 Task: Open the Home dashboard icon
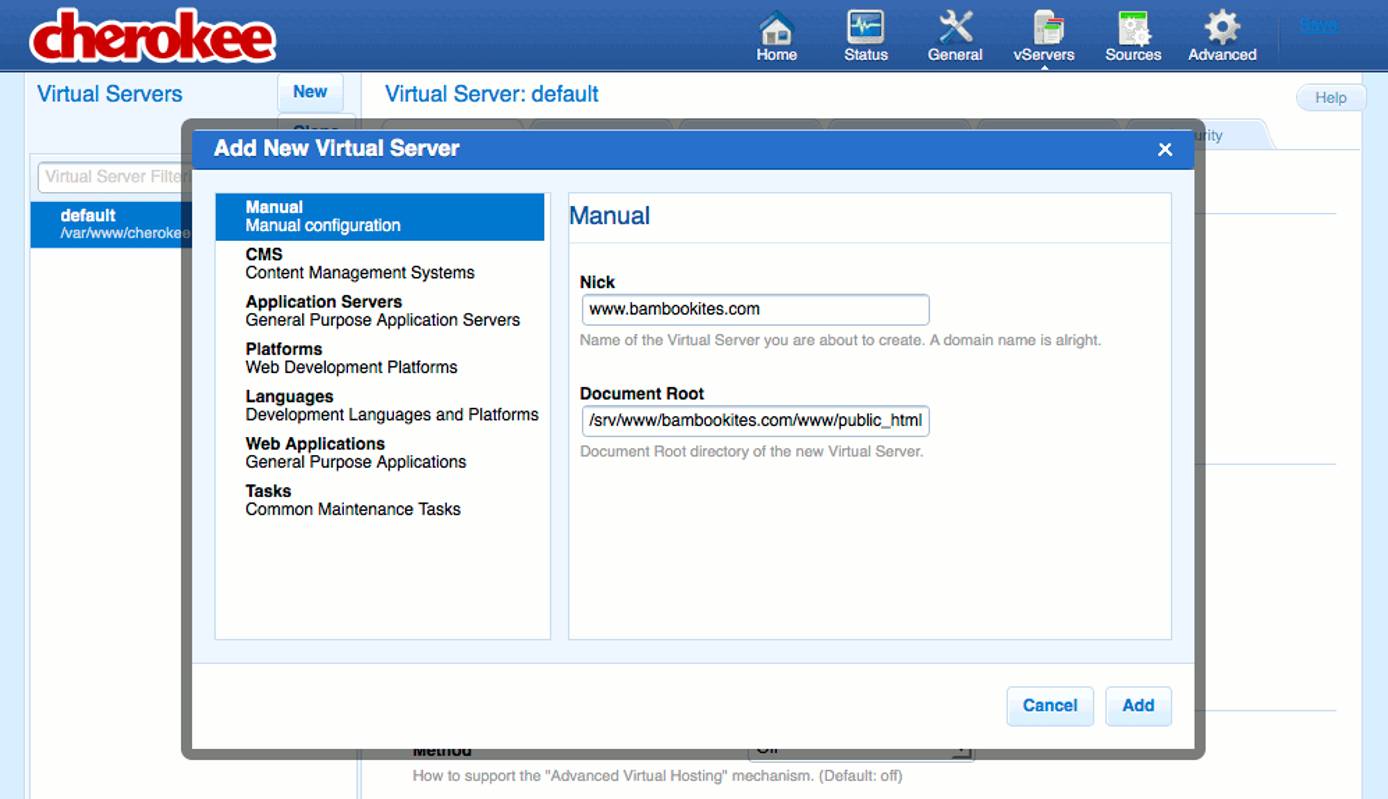pyautogui.click(x=776, y=35)
